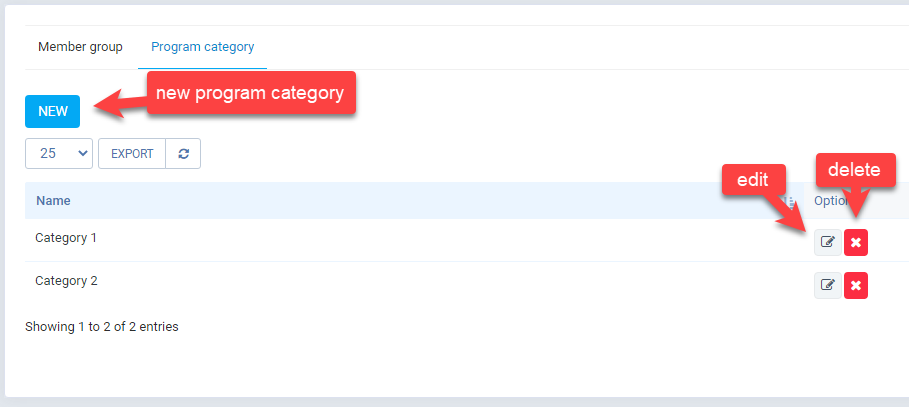Delete Category 1 using the red X

click(856, 242)
